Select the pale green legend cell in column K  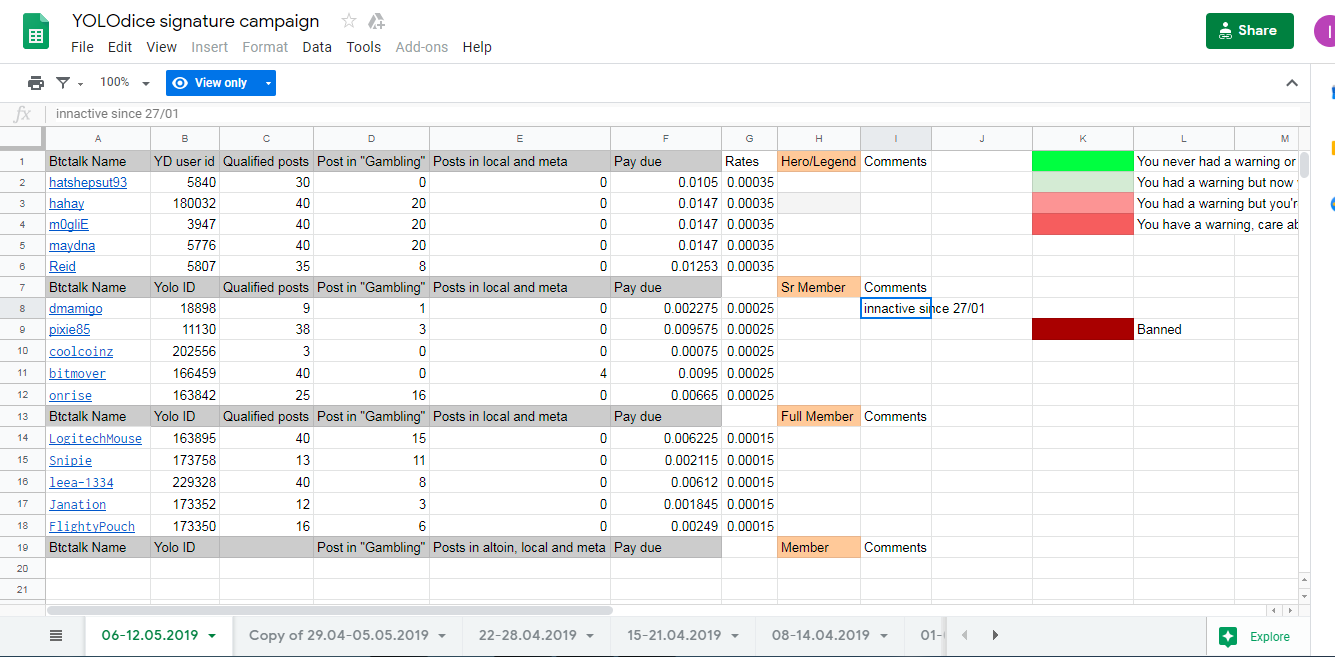coord(1082,182)
